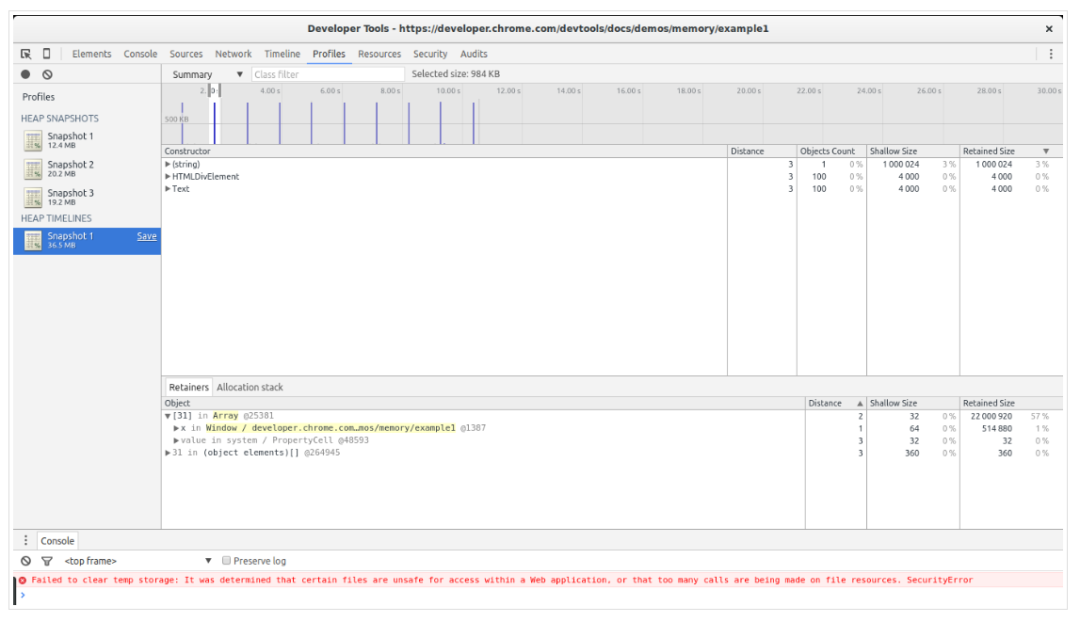Select Snapshot 3 of 19.2 MB
This screenshot has width=1080, height=622.
87,197
